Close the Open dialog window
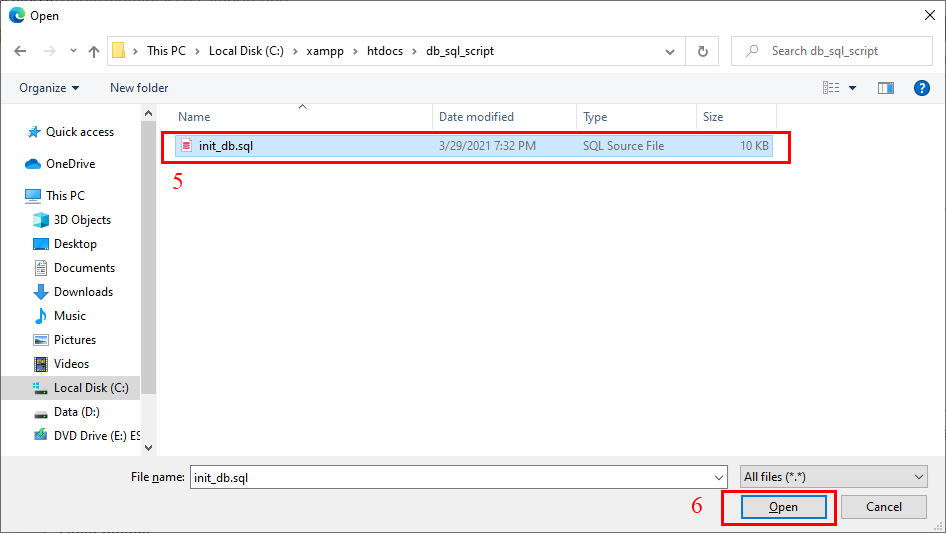Image resolution: width=946 pixels, height=534 pixels. (x=930, y=15)
